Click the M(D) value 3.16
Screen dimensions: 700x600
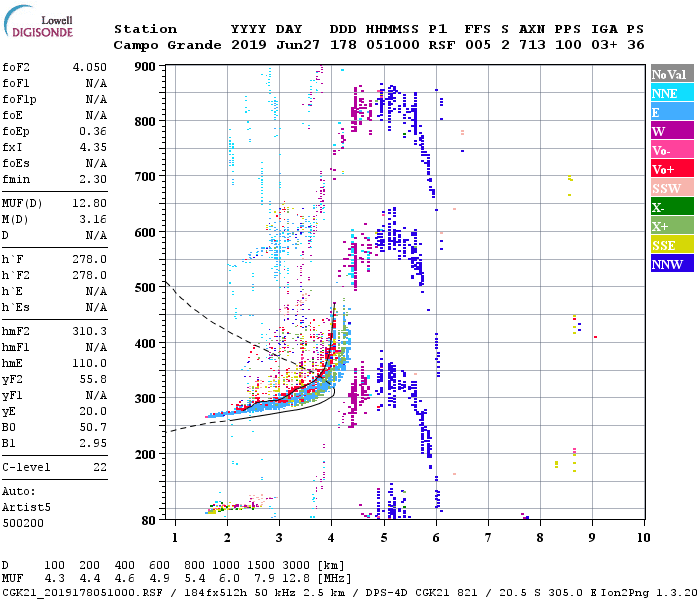pyautogui.click(x=93, y=219)
